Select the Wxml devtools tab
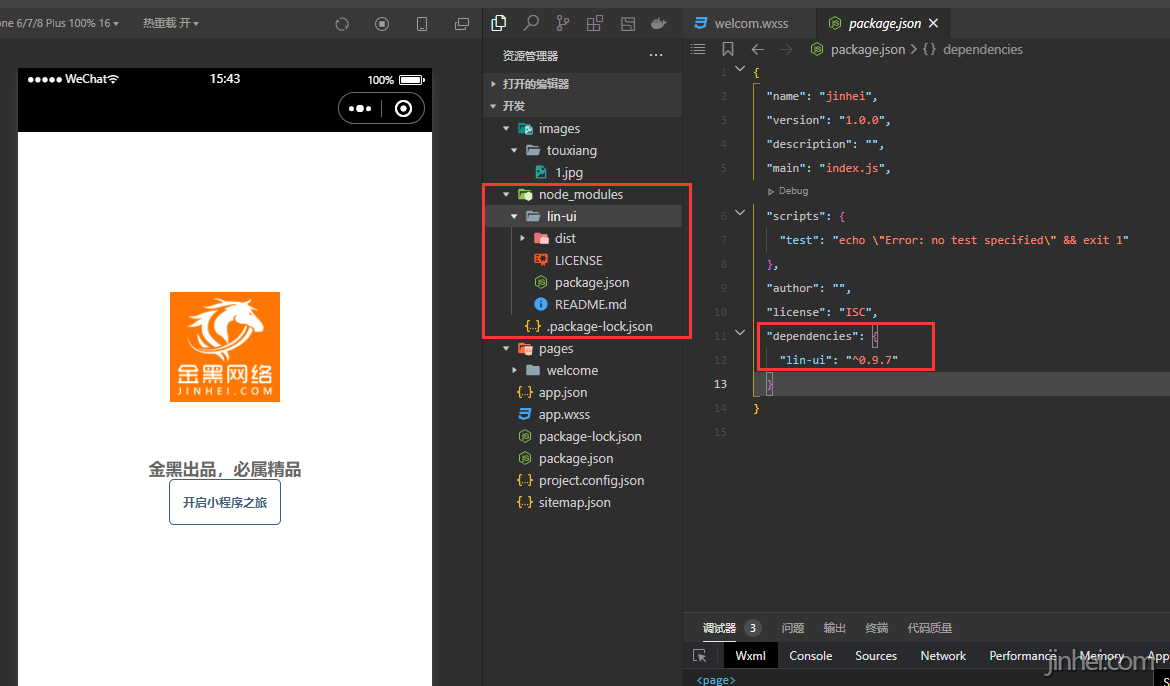Viewport: 1170px width, 686px height. point(751,655)
